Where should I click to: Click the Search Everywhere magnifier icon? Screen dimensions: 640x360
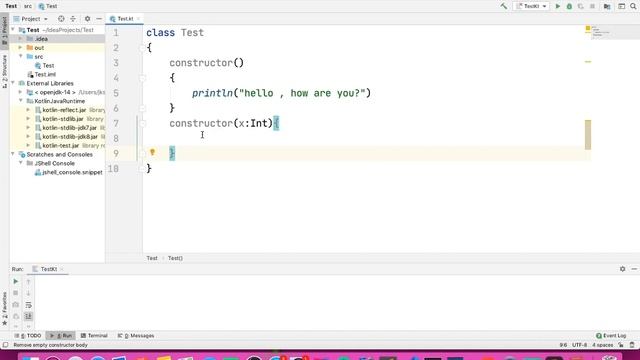click(633, 6)
